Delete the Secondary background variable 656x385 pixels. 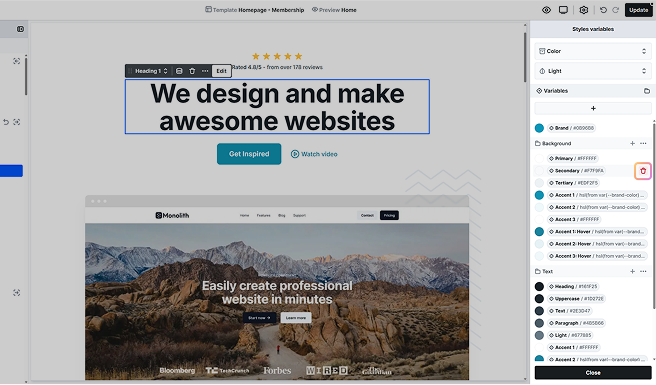pos(643,171)
